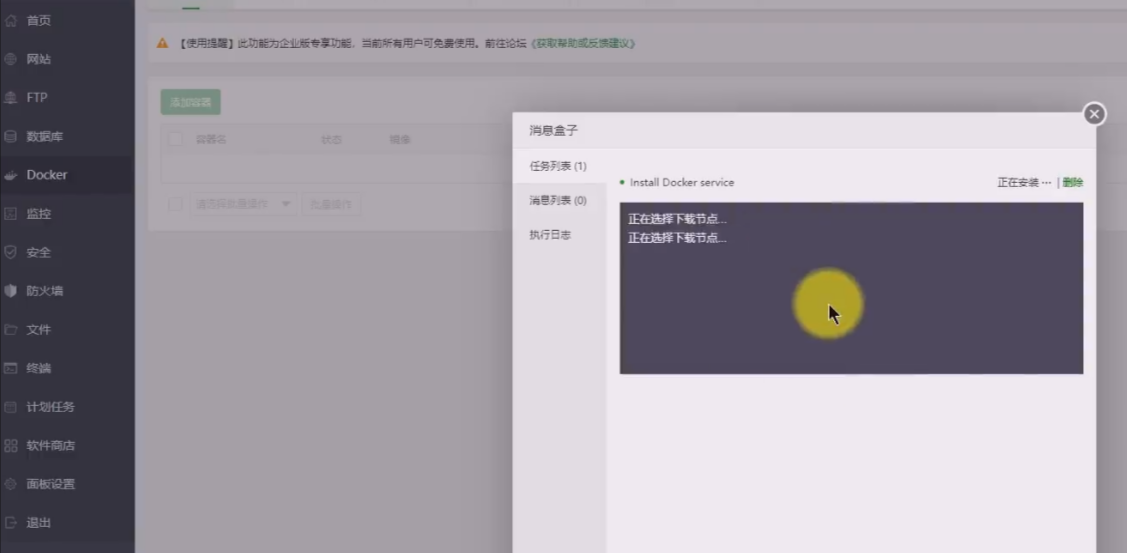Click the 防火墙 firewall icon
The image size is (1127, 553).
pyautogui.click(x=11, y=291)
